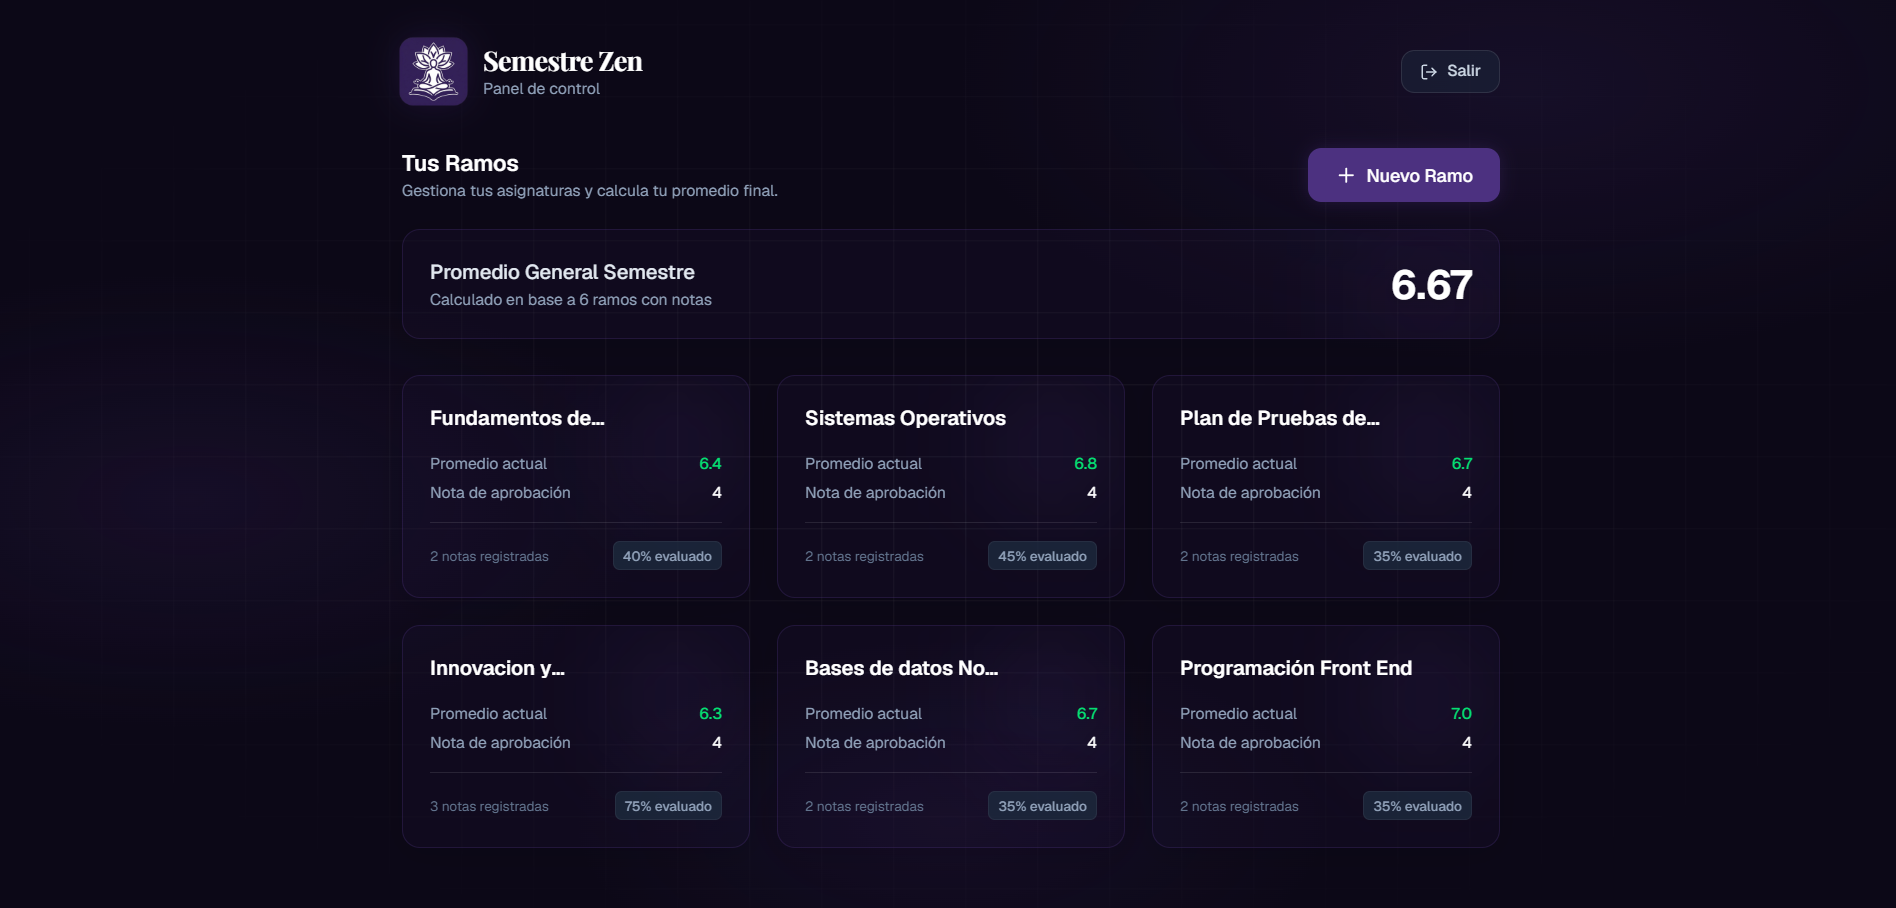Click Bases de datos 35% evaluado badge

tap(1042, 806)
